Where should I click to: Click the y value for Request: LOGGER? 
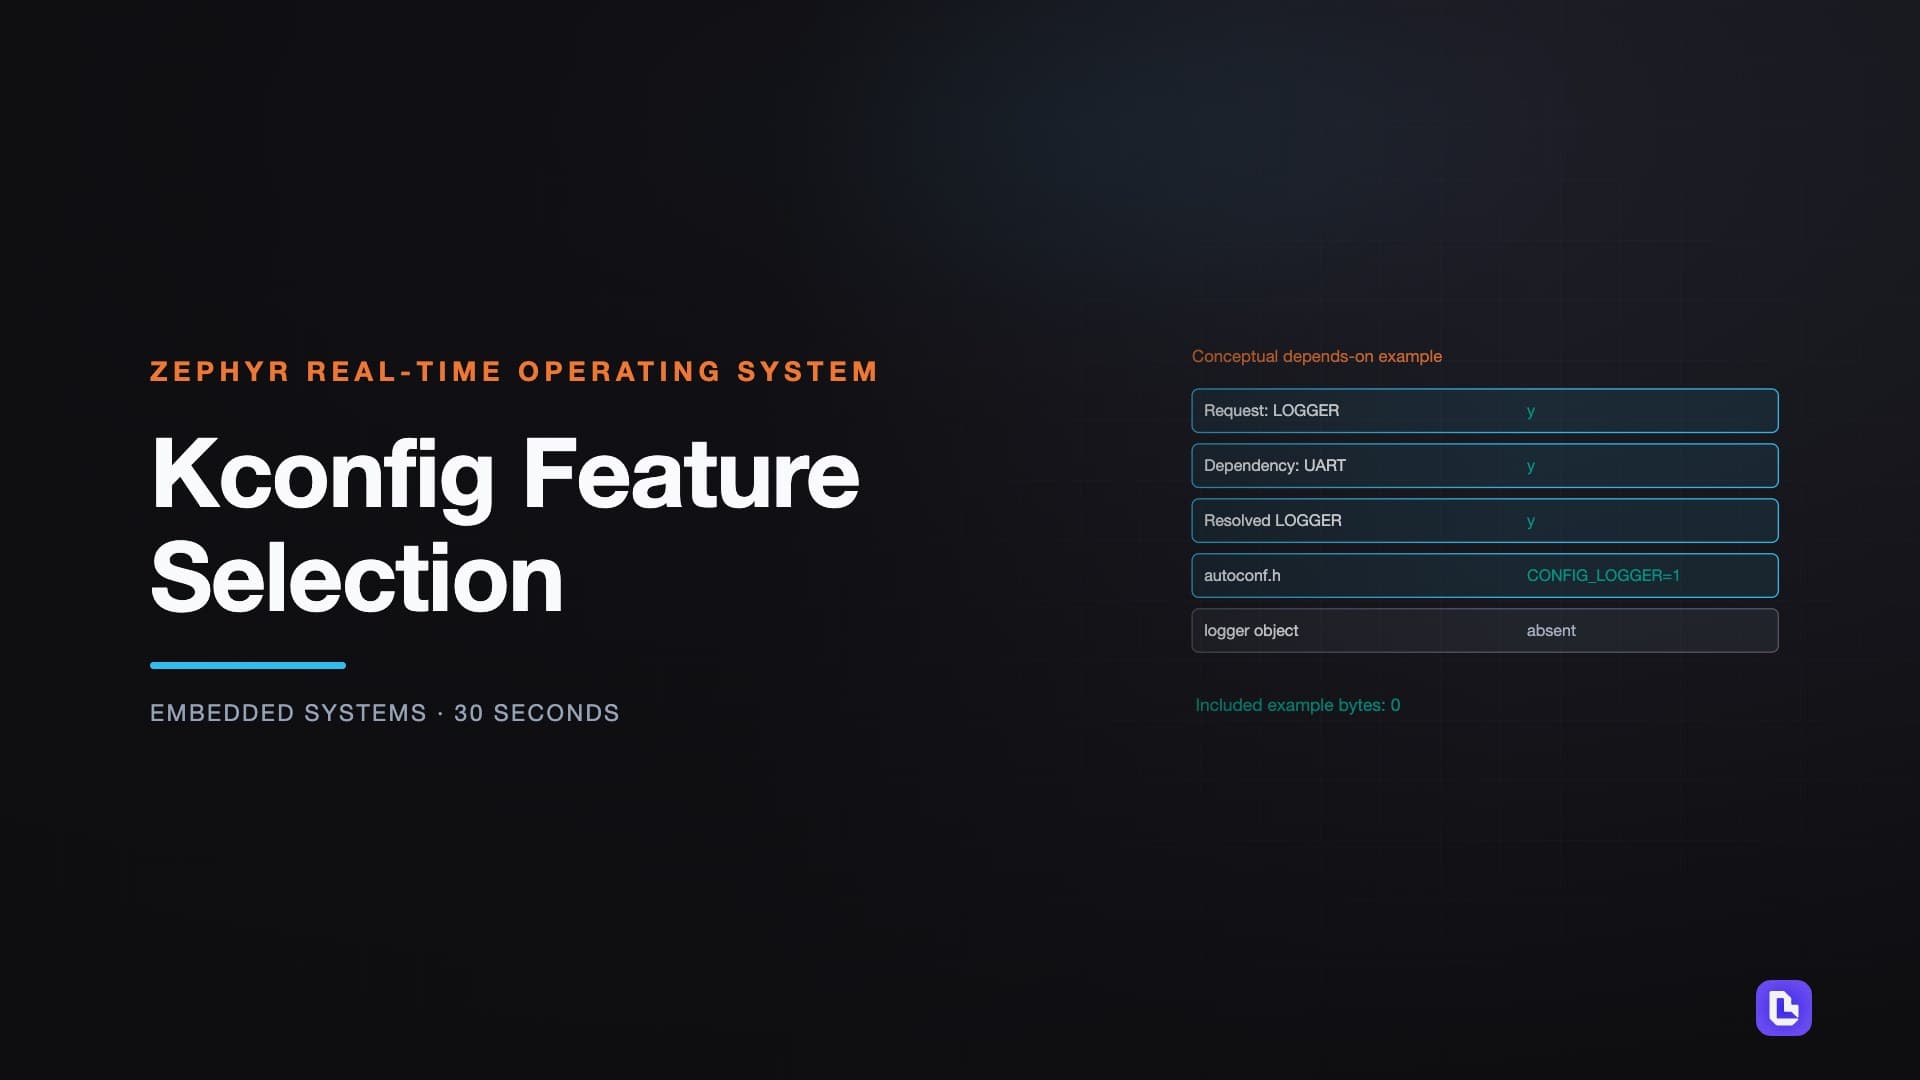(x=1530, y=412)
